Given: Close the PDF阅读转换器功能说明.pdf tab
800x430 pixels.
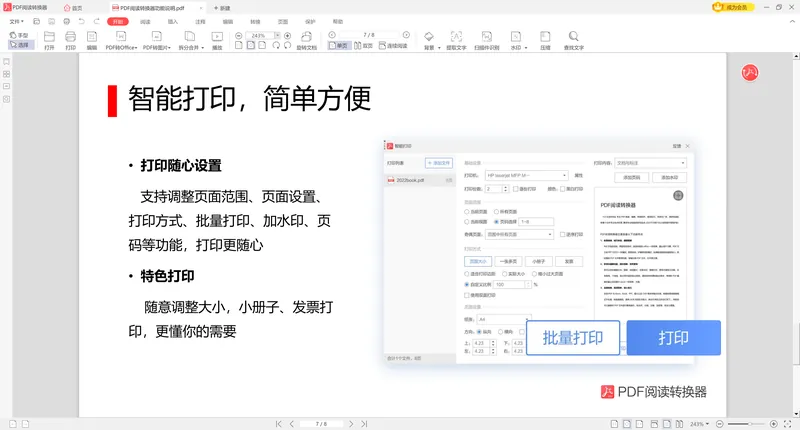Looking at the screenshot, I should pos(201,8).
